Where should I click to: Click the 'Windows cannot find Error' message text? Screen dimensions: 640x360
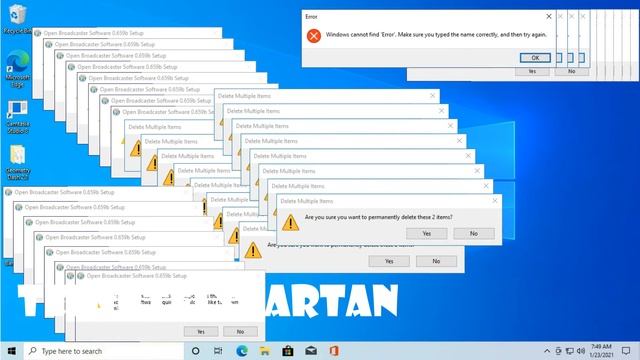tap(436, 35)
